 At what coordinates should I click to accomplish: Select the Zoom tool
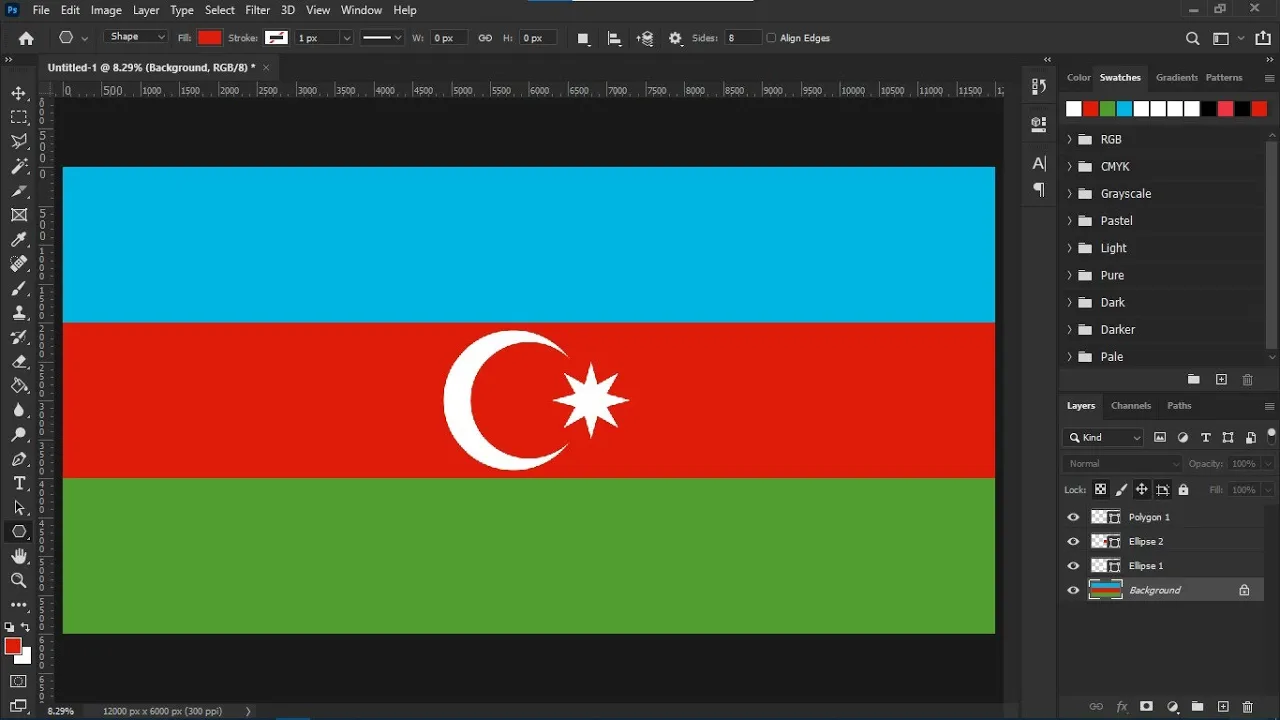pos(19,581)
